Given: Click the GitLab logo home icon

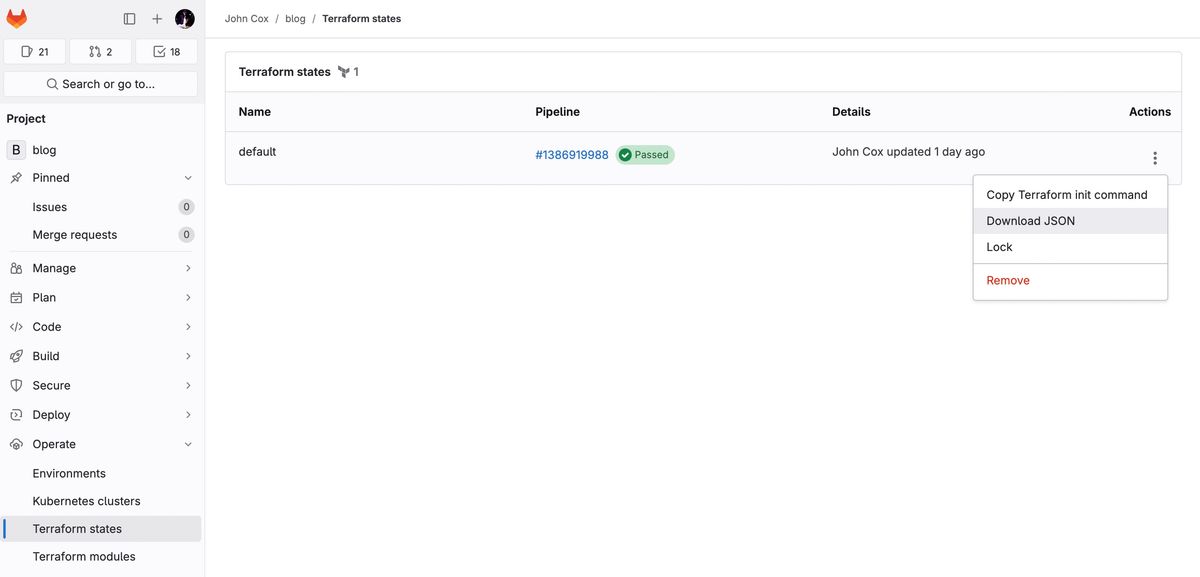Looking at the screenshot, I should 17,19.
